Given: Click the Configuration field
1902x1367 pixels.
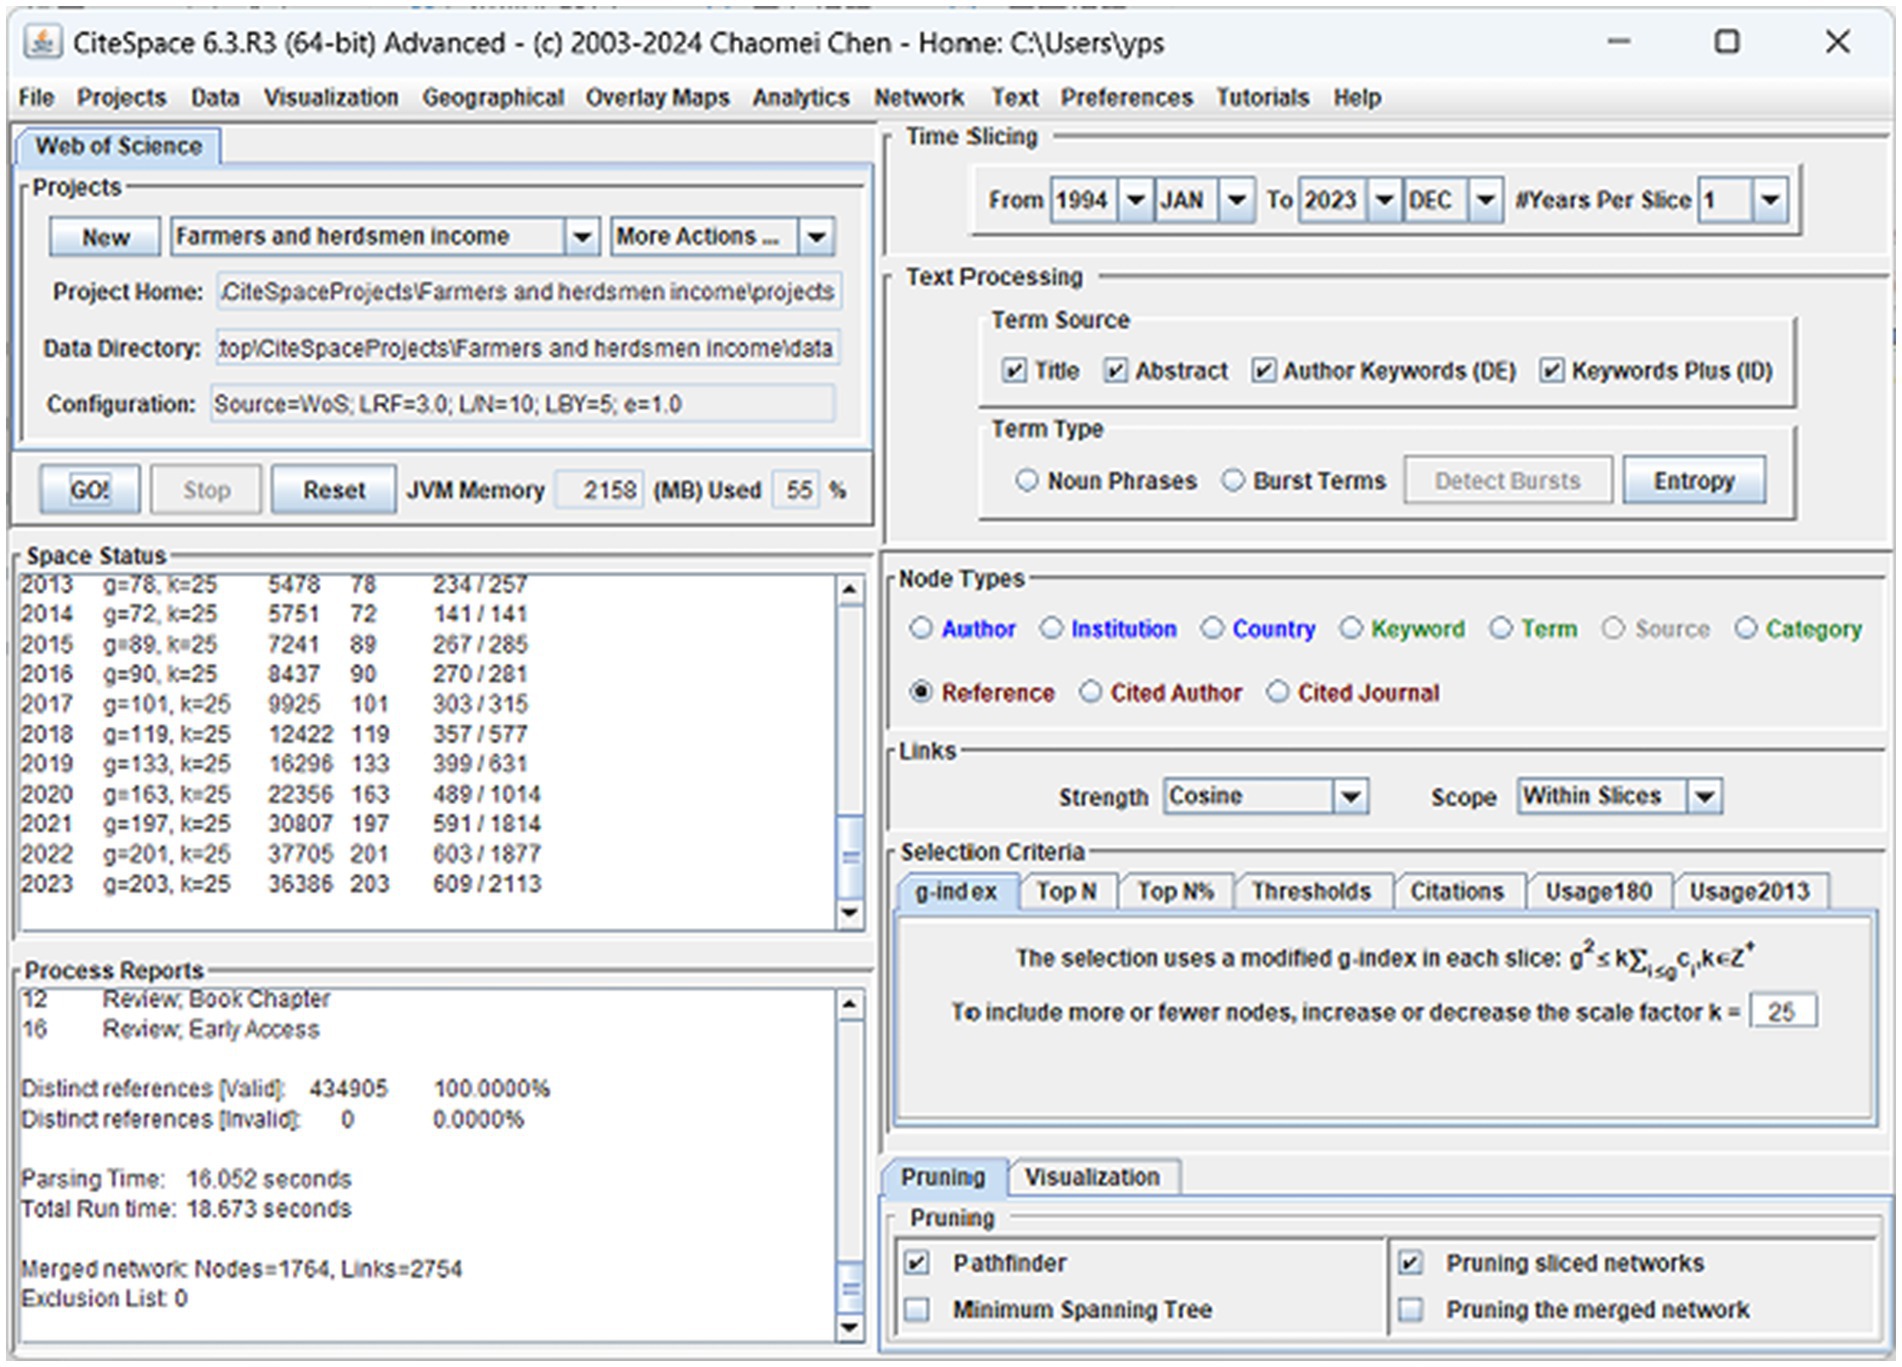Looking at the screenshot, I should (x=522, y=405).
